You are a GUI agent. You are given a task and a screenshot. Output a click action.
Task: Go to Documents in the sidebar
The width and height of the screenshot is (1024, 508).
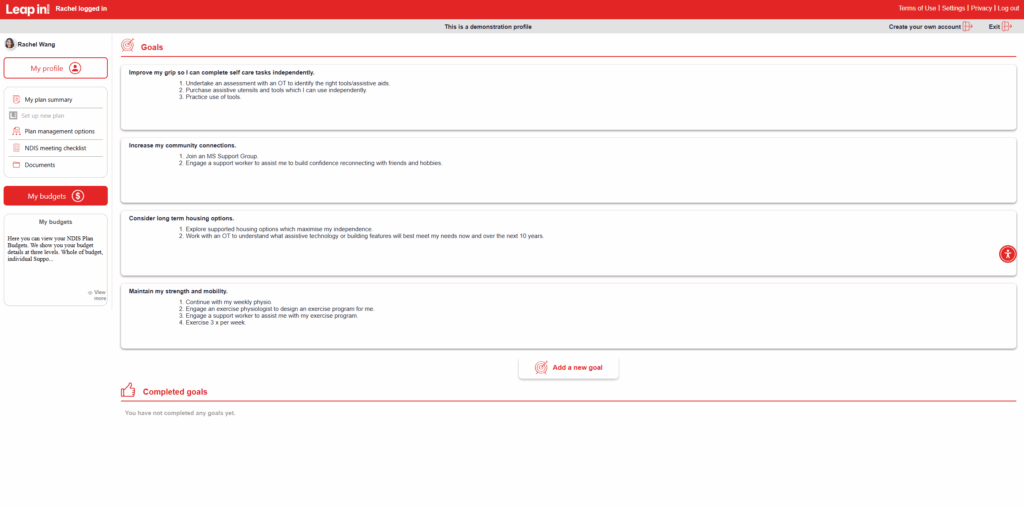point(40,165)
